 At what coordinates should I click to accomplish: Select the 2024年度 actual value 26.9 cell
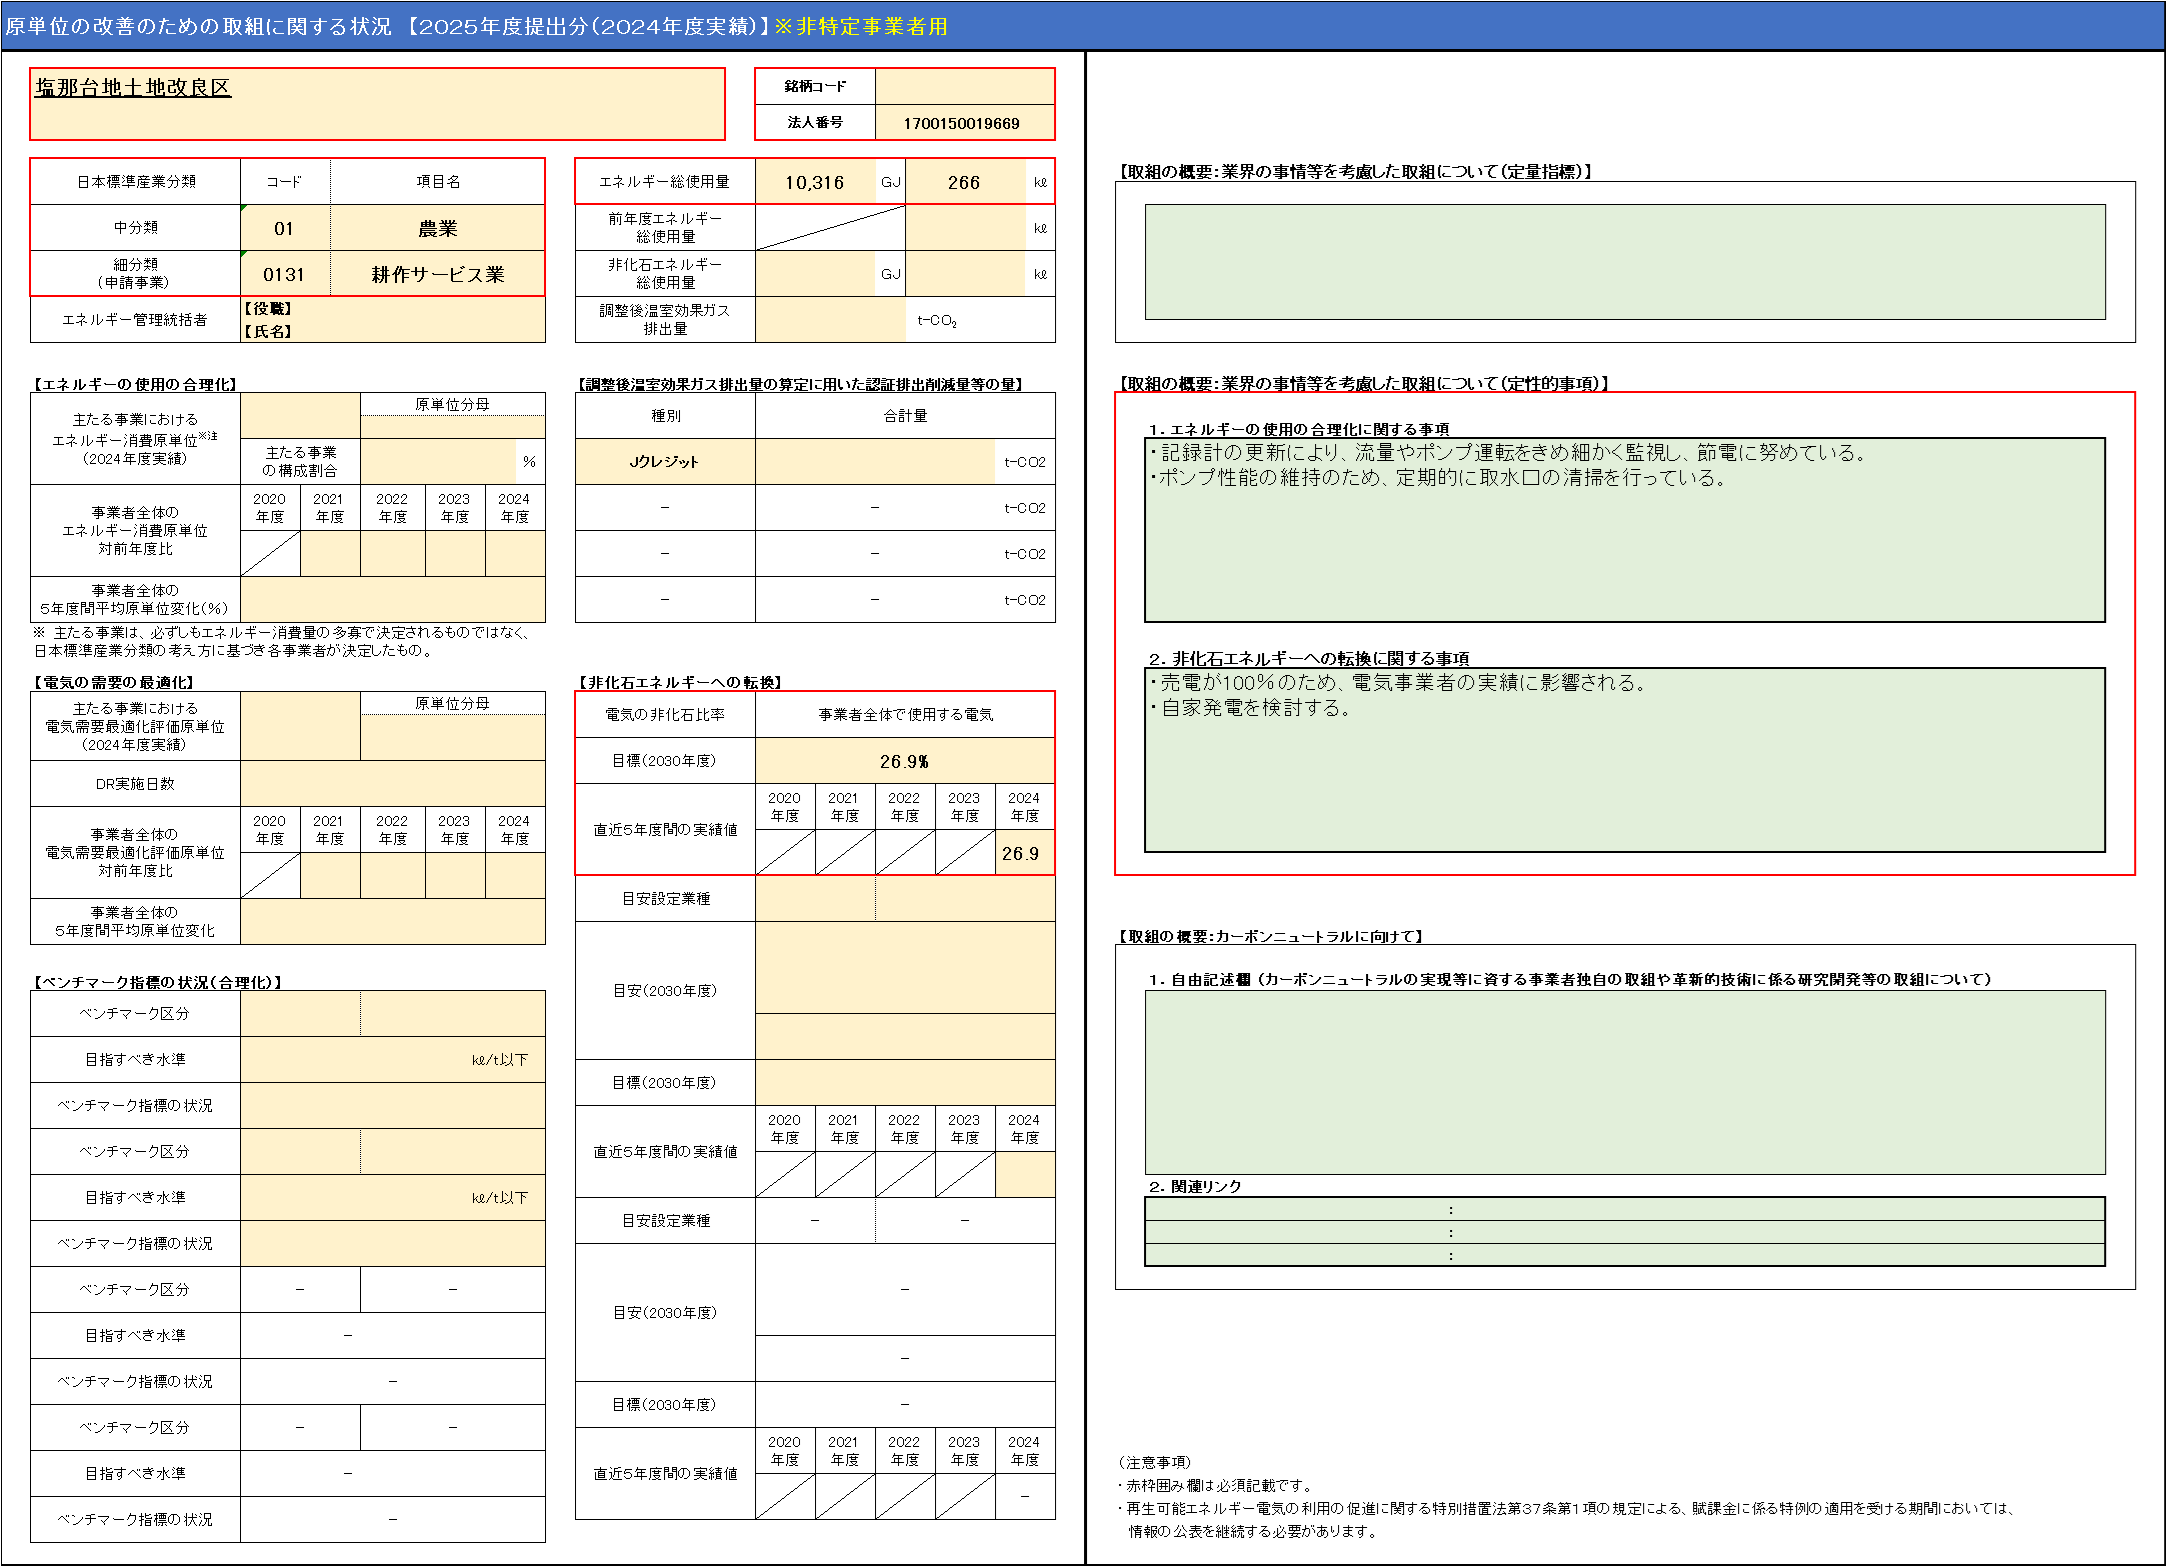pyautogui.click(x=1023, y=853)
